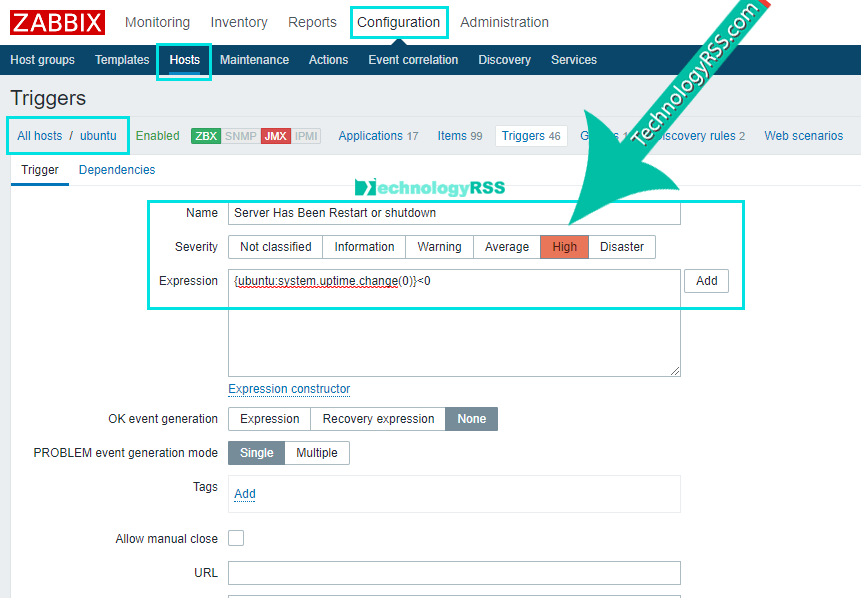The height and width of the screenshot is (598, 861).
Task: Click inside the URL text field
Action: tap(454, 573)
